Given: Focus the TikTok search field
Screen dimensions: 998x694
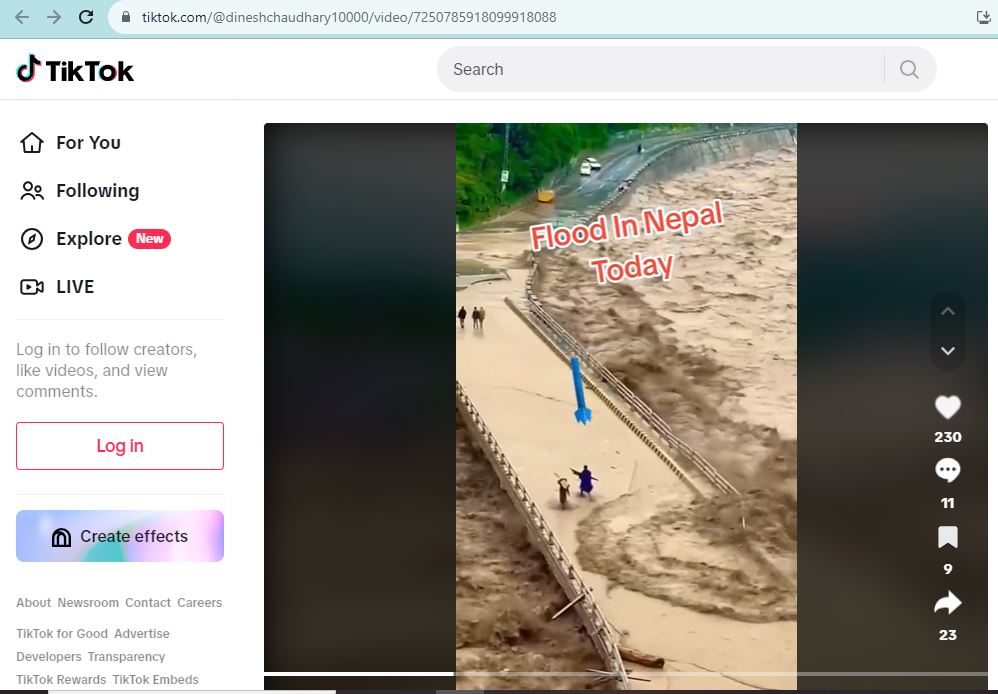Looking at the screenshot, I should pyautogui.click(x=660, y=69).
